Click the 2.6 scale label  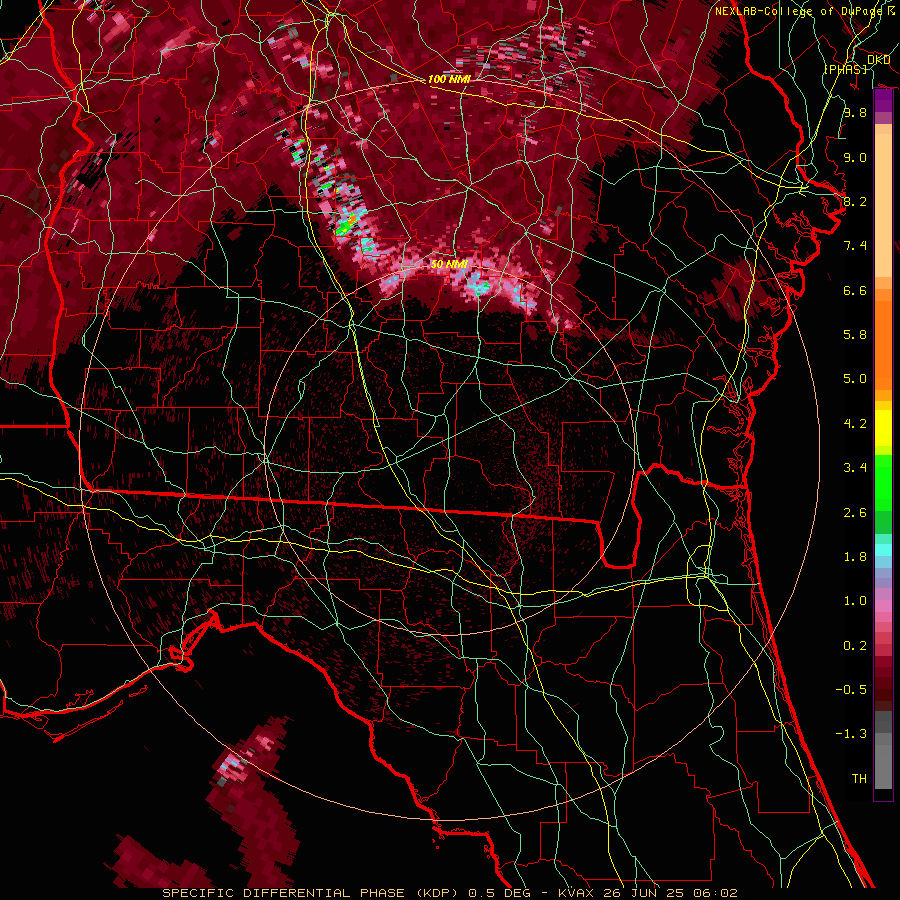click(x=855, y=513)
